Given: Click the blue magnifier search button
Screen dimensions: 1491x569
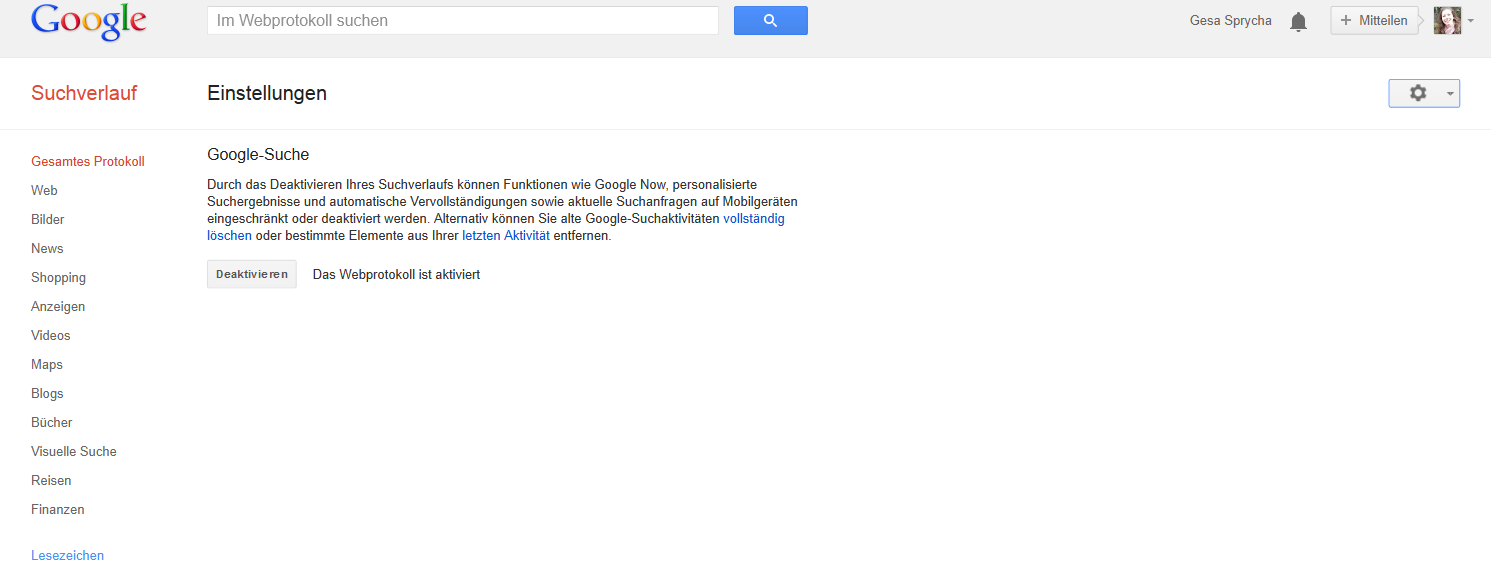Looking at the screenshot, I should [770, 20].
